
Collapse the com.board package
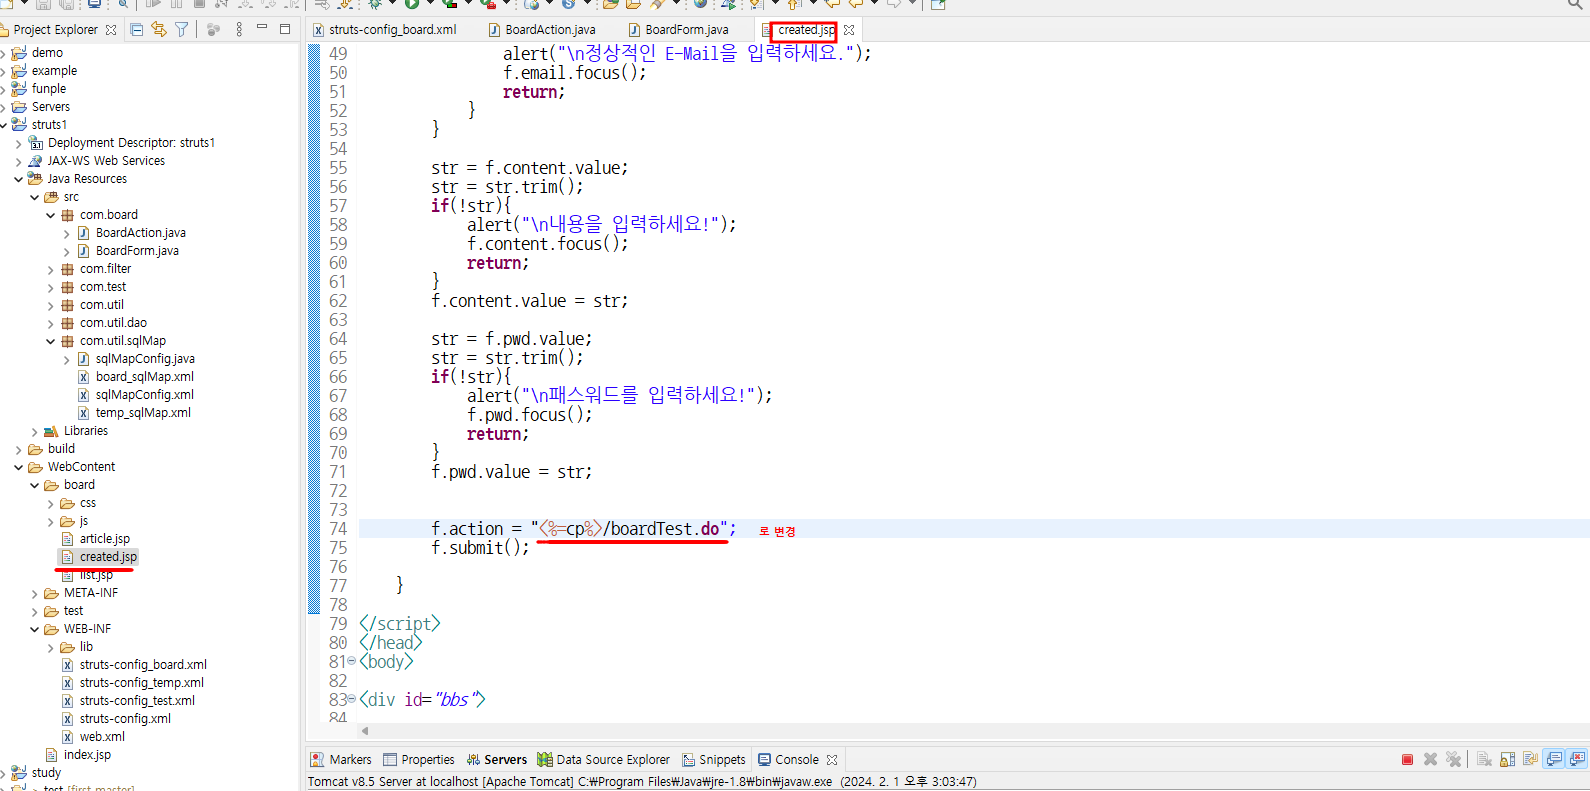tap(51, 215)
